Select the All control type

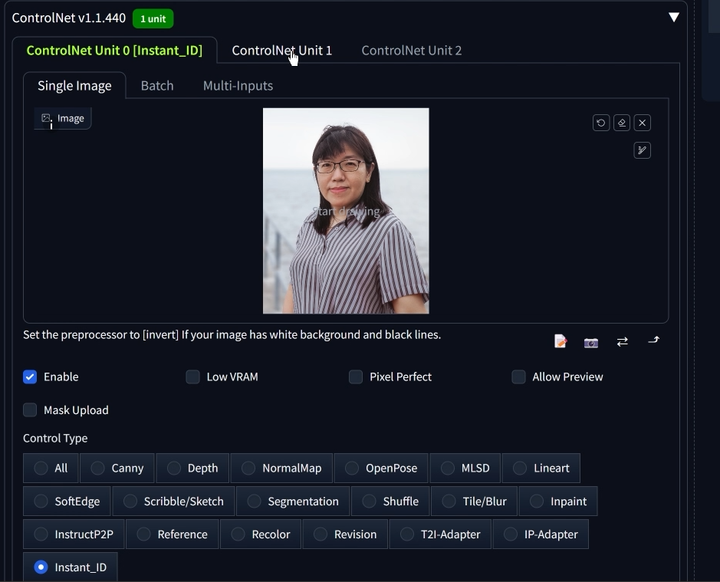coord(51,468)
